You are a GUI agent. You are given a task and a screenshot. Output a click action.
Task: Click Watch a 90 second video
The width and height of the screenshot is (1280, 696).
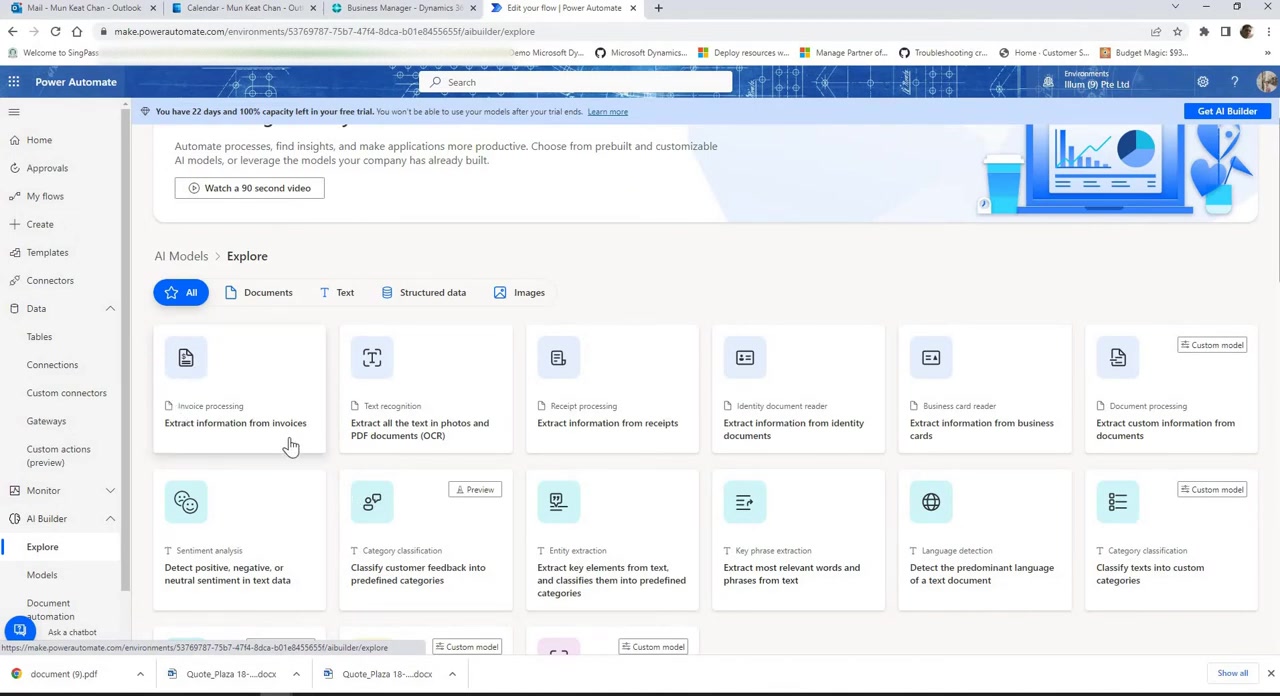tap(249, 188)
